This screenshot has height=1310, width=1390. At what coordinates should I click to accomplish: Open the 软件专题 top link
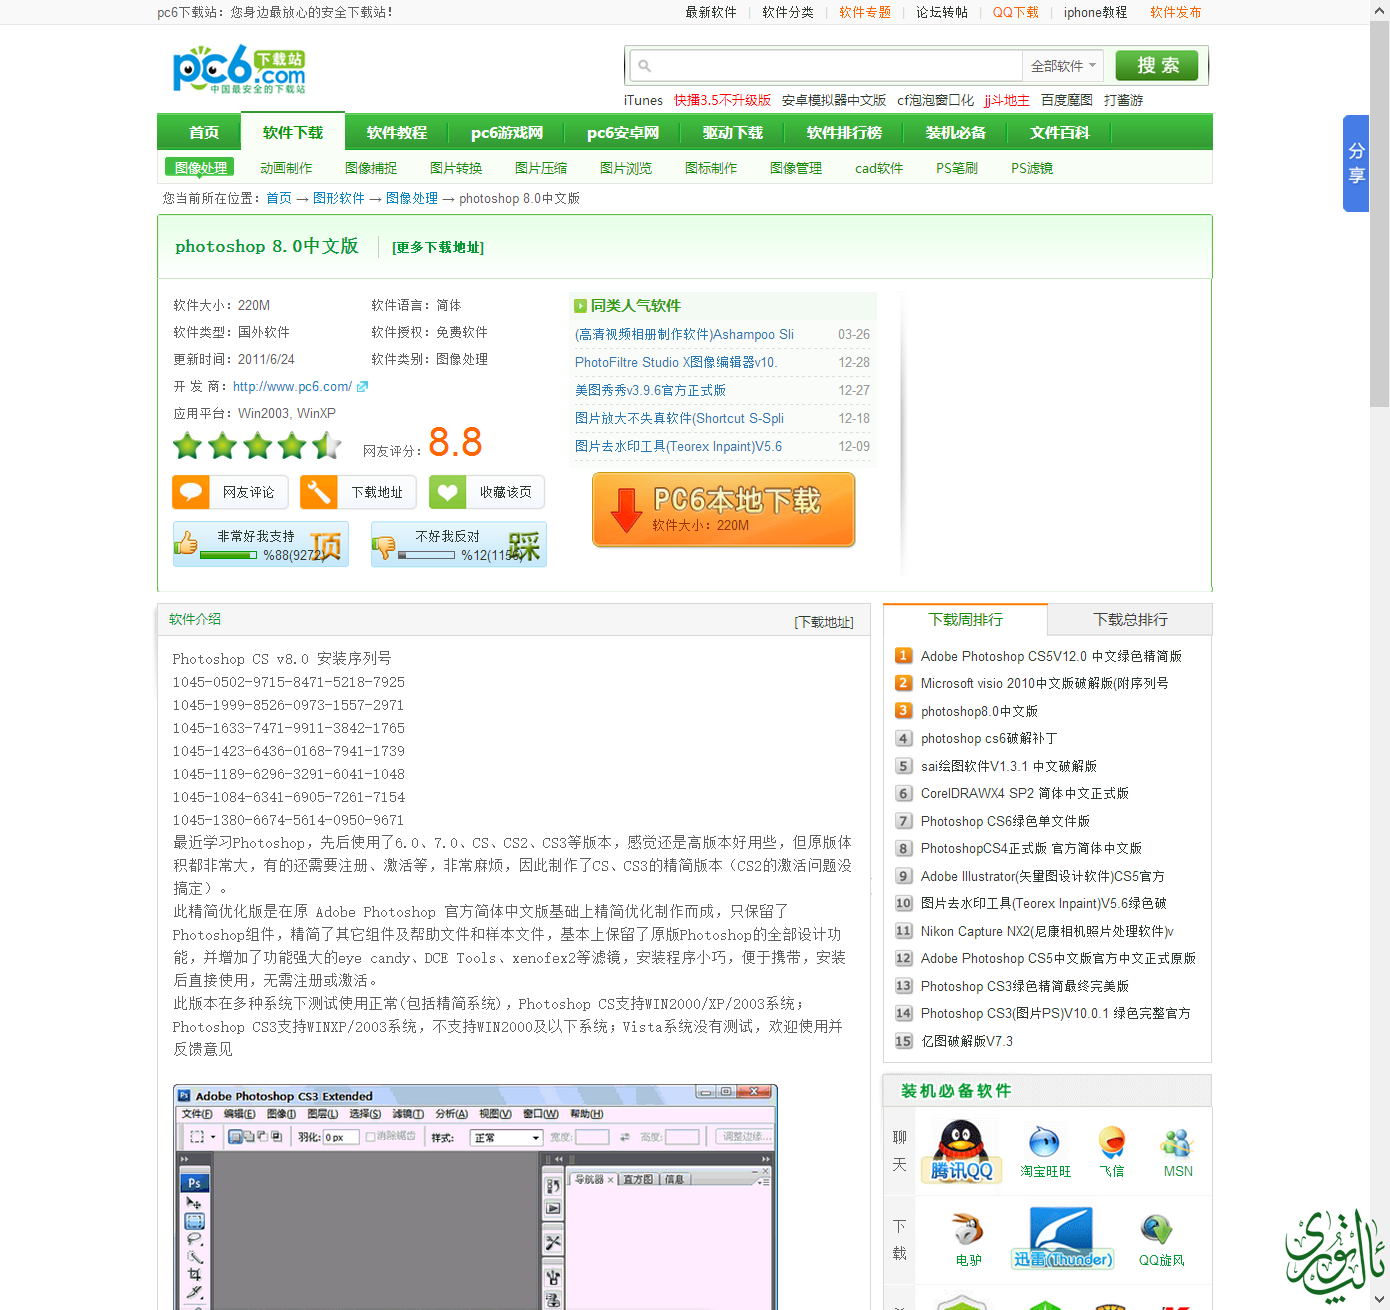[x=865, y=12]
